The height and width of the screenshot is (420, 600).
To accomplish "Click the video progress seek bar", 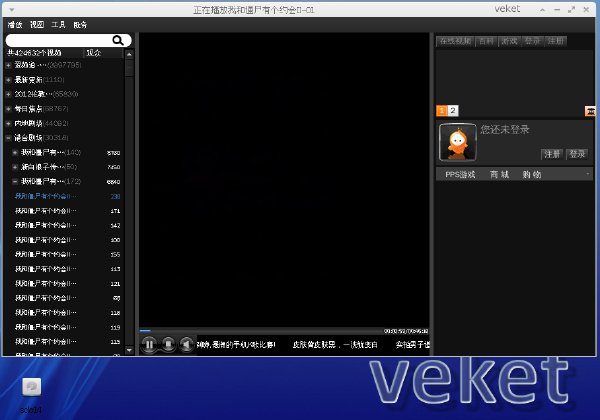I will coord(262,330).
